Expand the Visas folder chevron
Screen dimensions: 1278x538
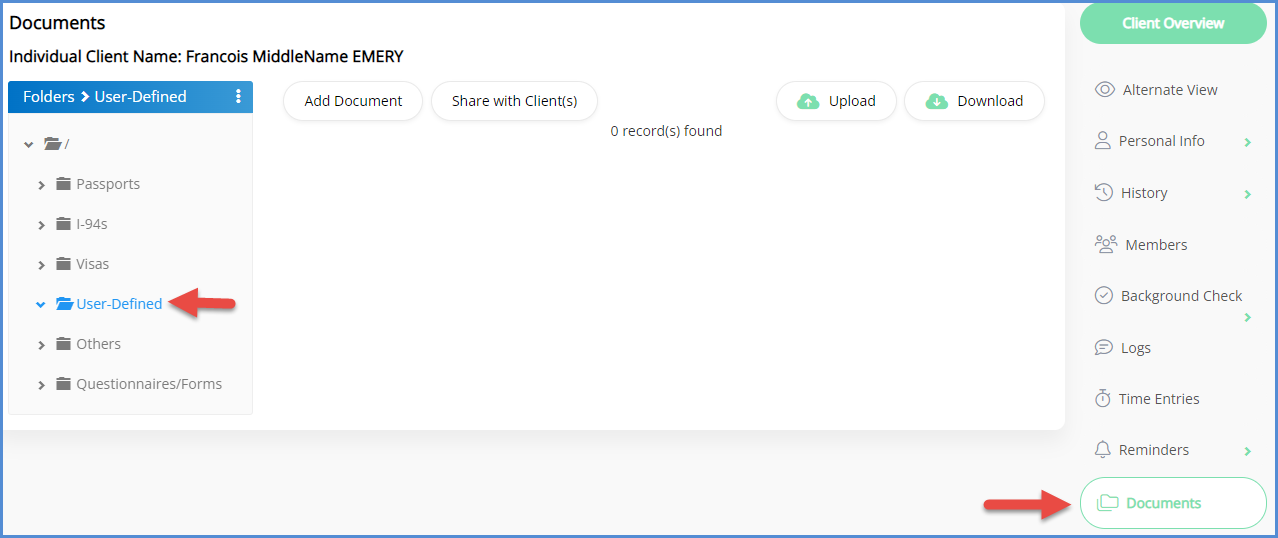42,265
